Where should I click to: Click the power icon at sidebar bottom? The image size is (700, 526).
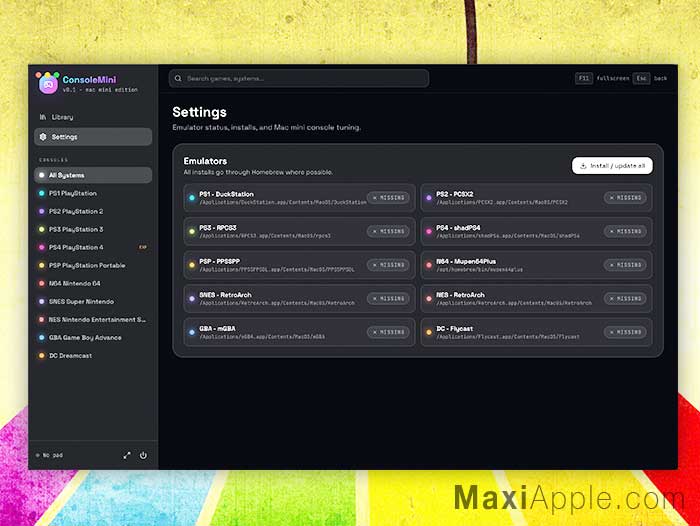click(x=143, y=455)
